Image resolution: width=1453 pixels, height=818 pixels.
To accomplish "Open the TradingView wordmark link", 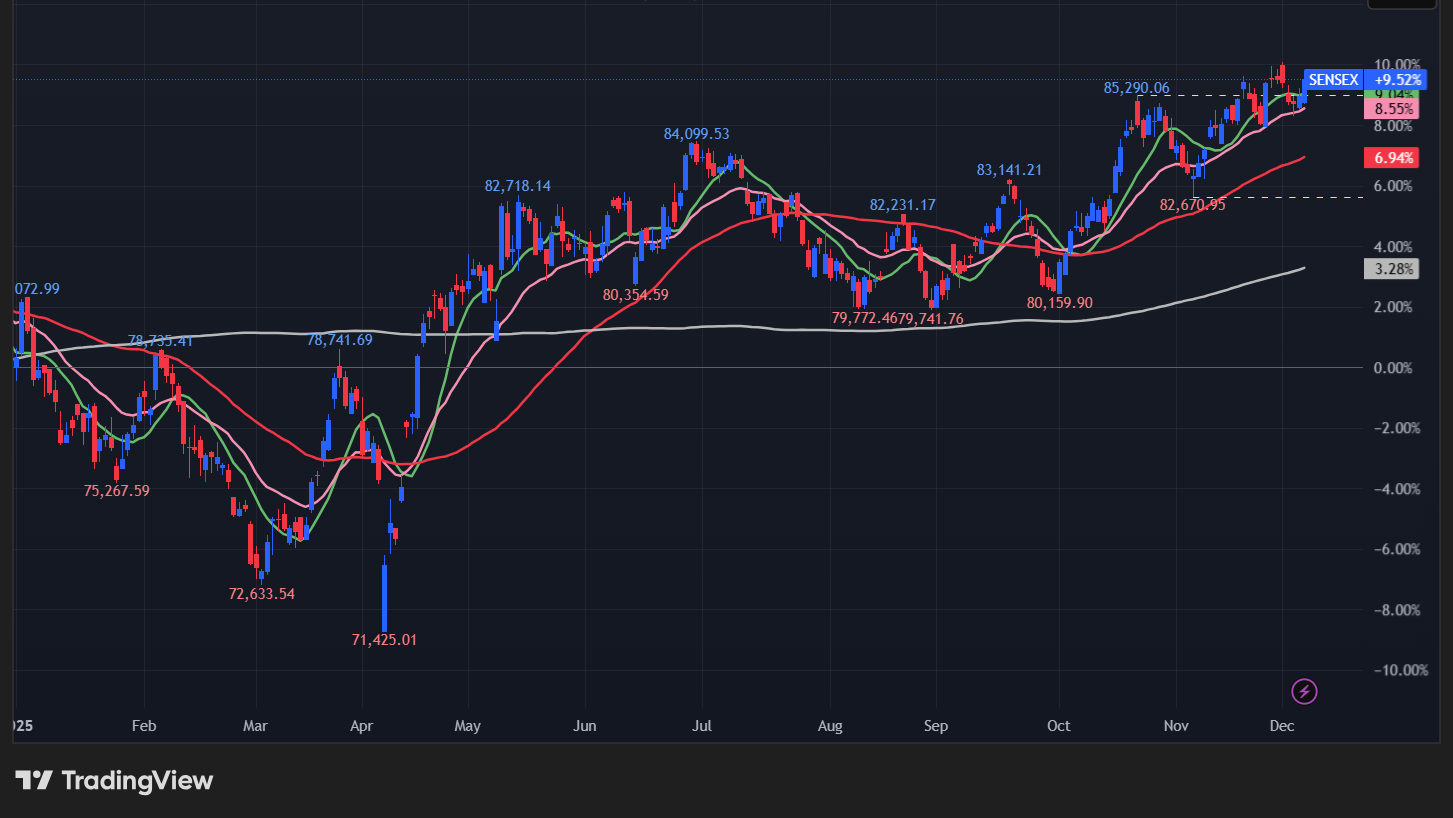I will pos(137,780).
